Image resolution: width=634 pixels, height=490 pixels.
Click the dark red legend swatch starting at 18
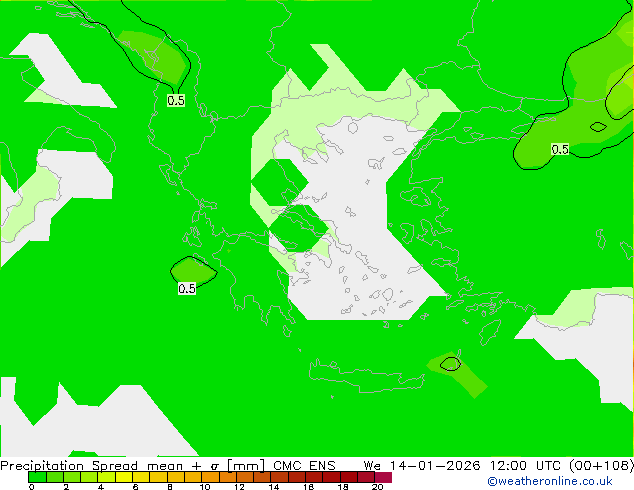(349, 477)
